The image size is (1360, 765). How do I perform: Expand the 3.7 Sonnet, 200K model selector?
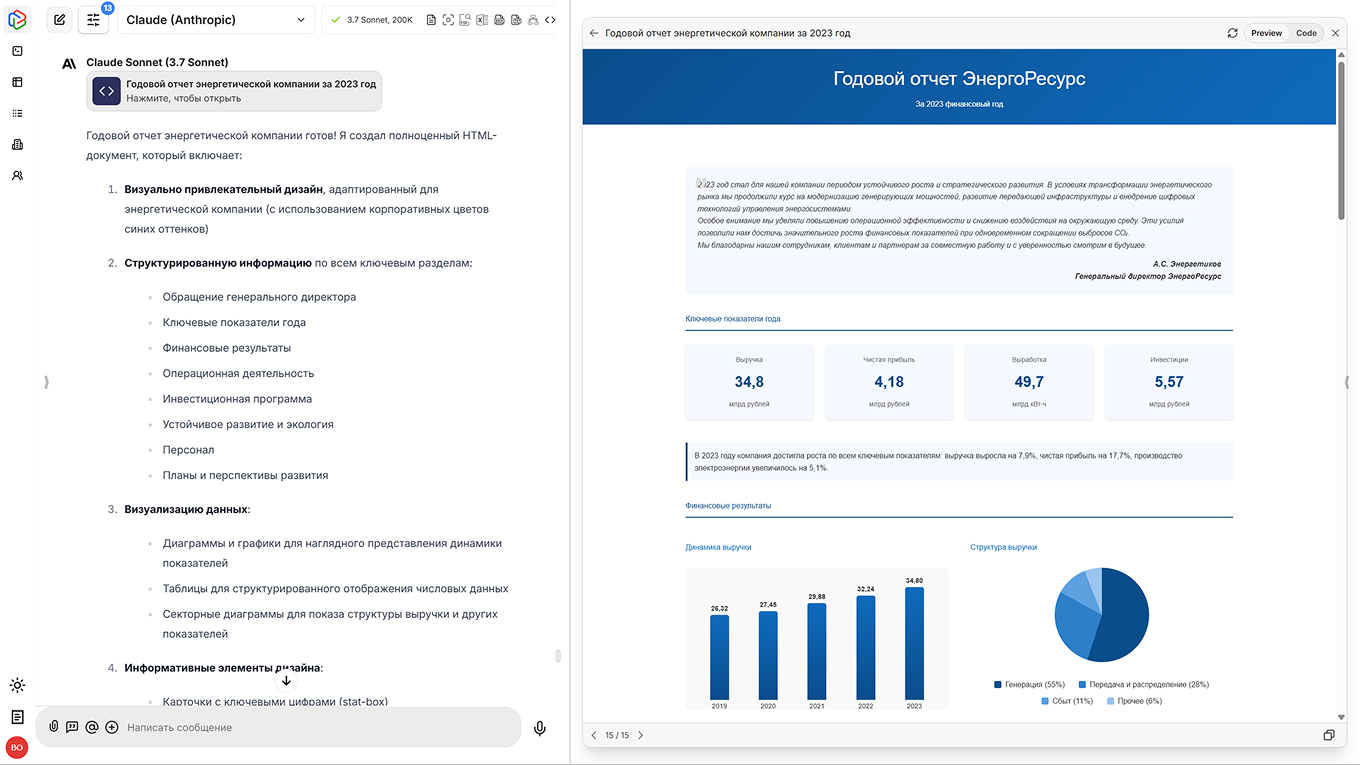tap(371, 20)
